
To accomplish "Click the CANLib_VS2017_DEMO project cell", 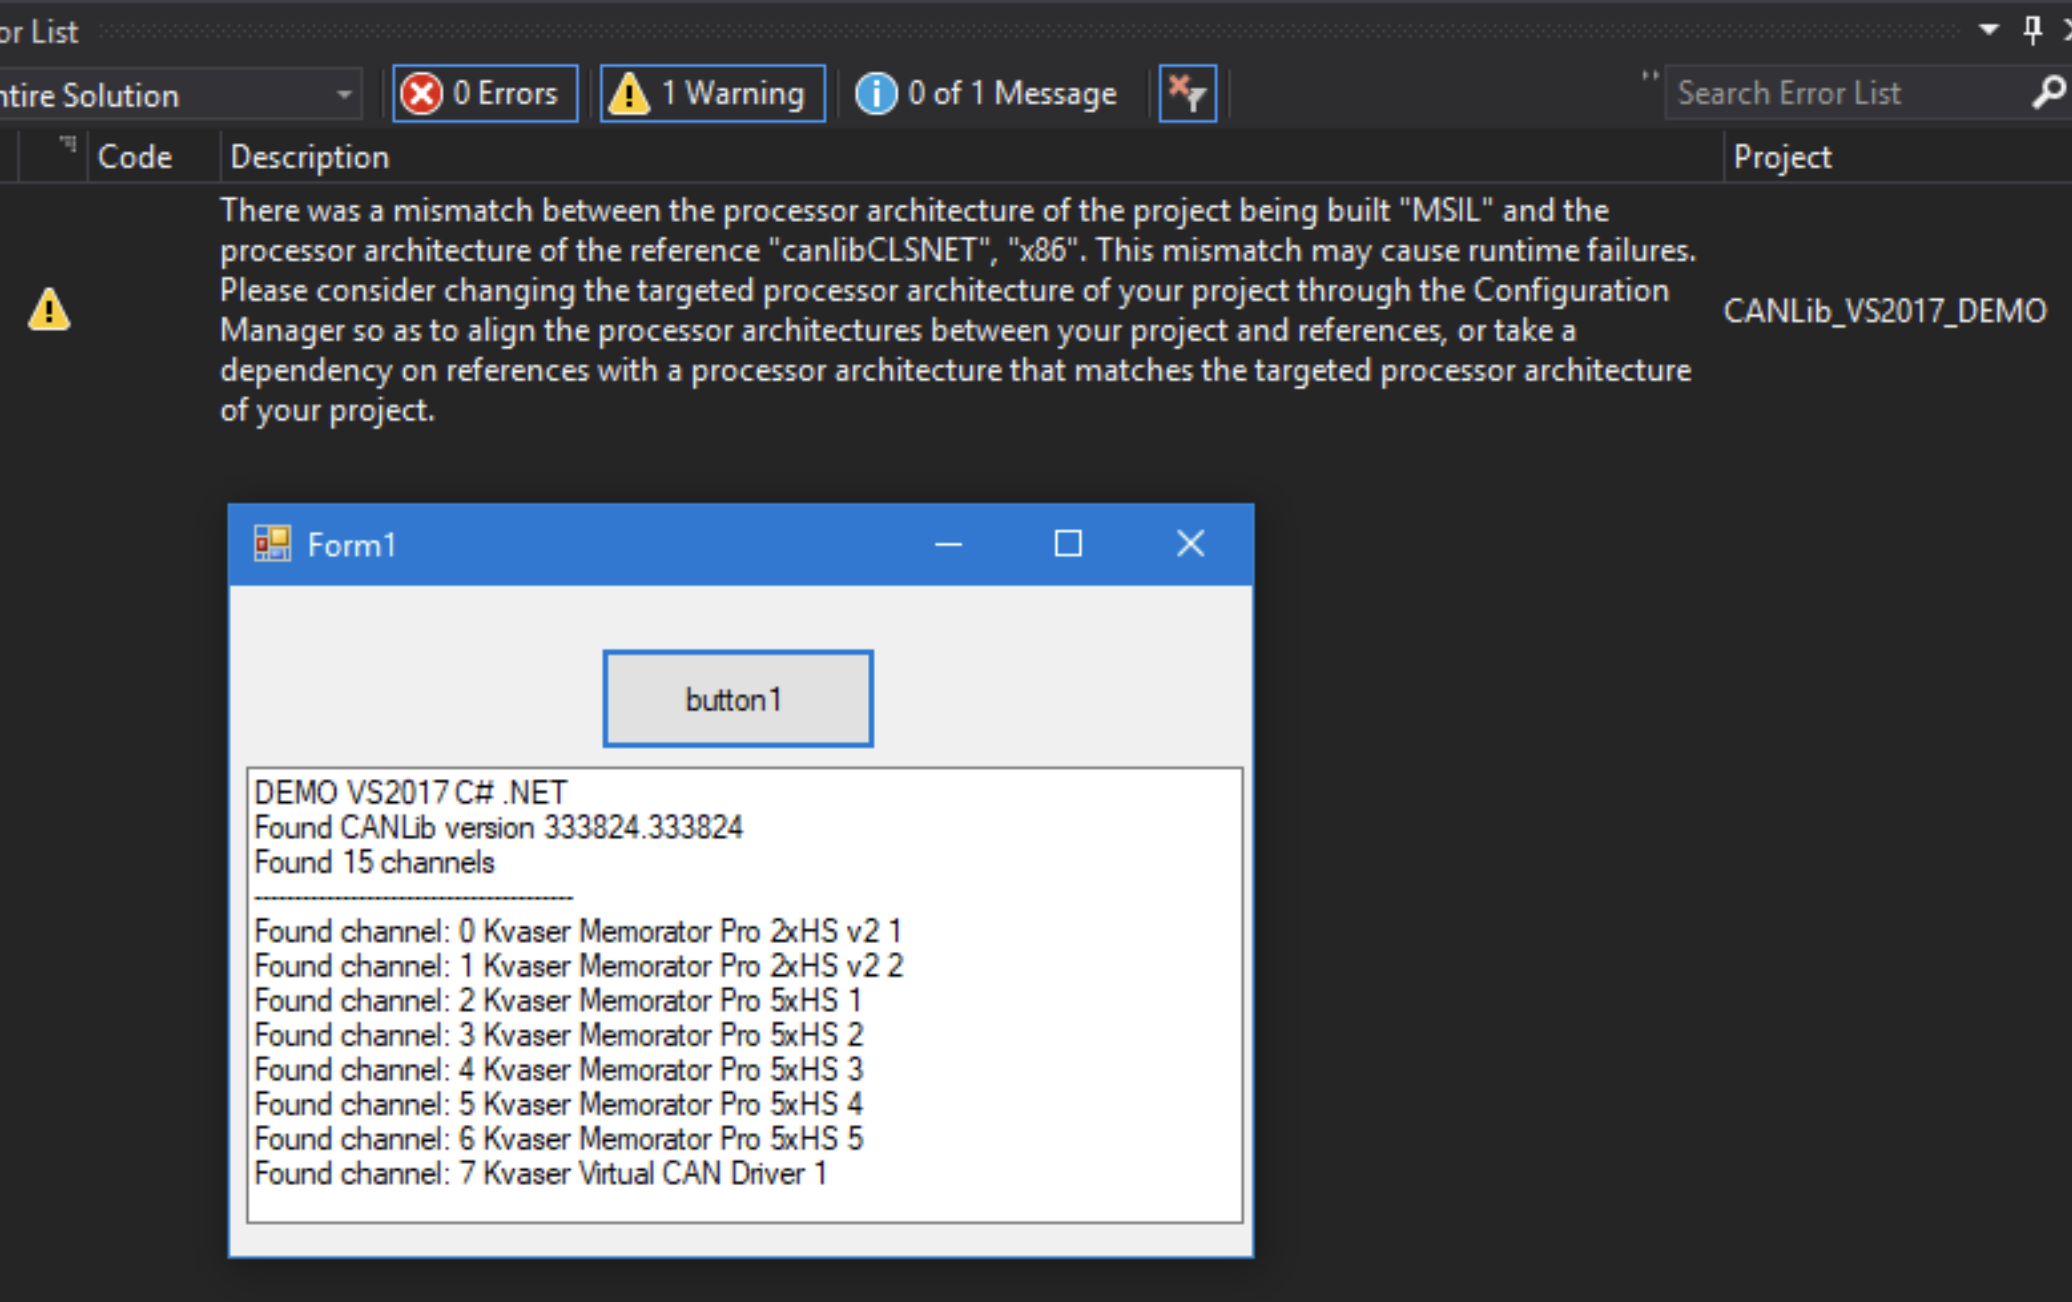I will pos(1885,311).
